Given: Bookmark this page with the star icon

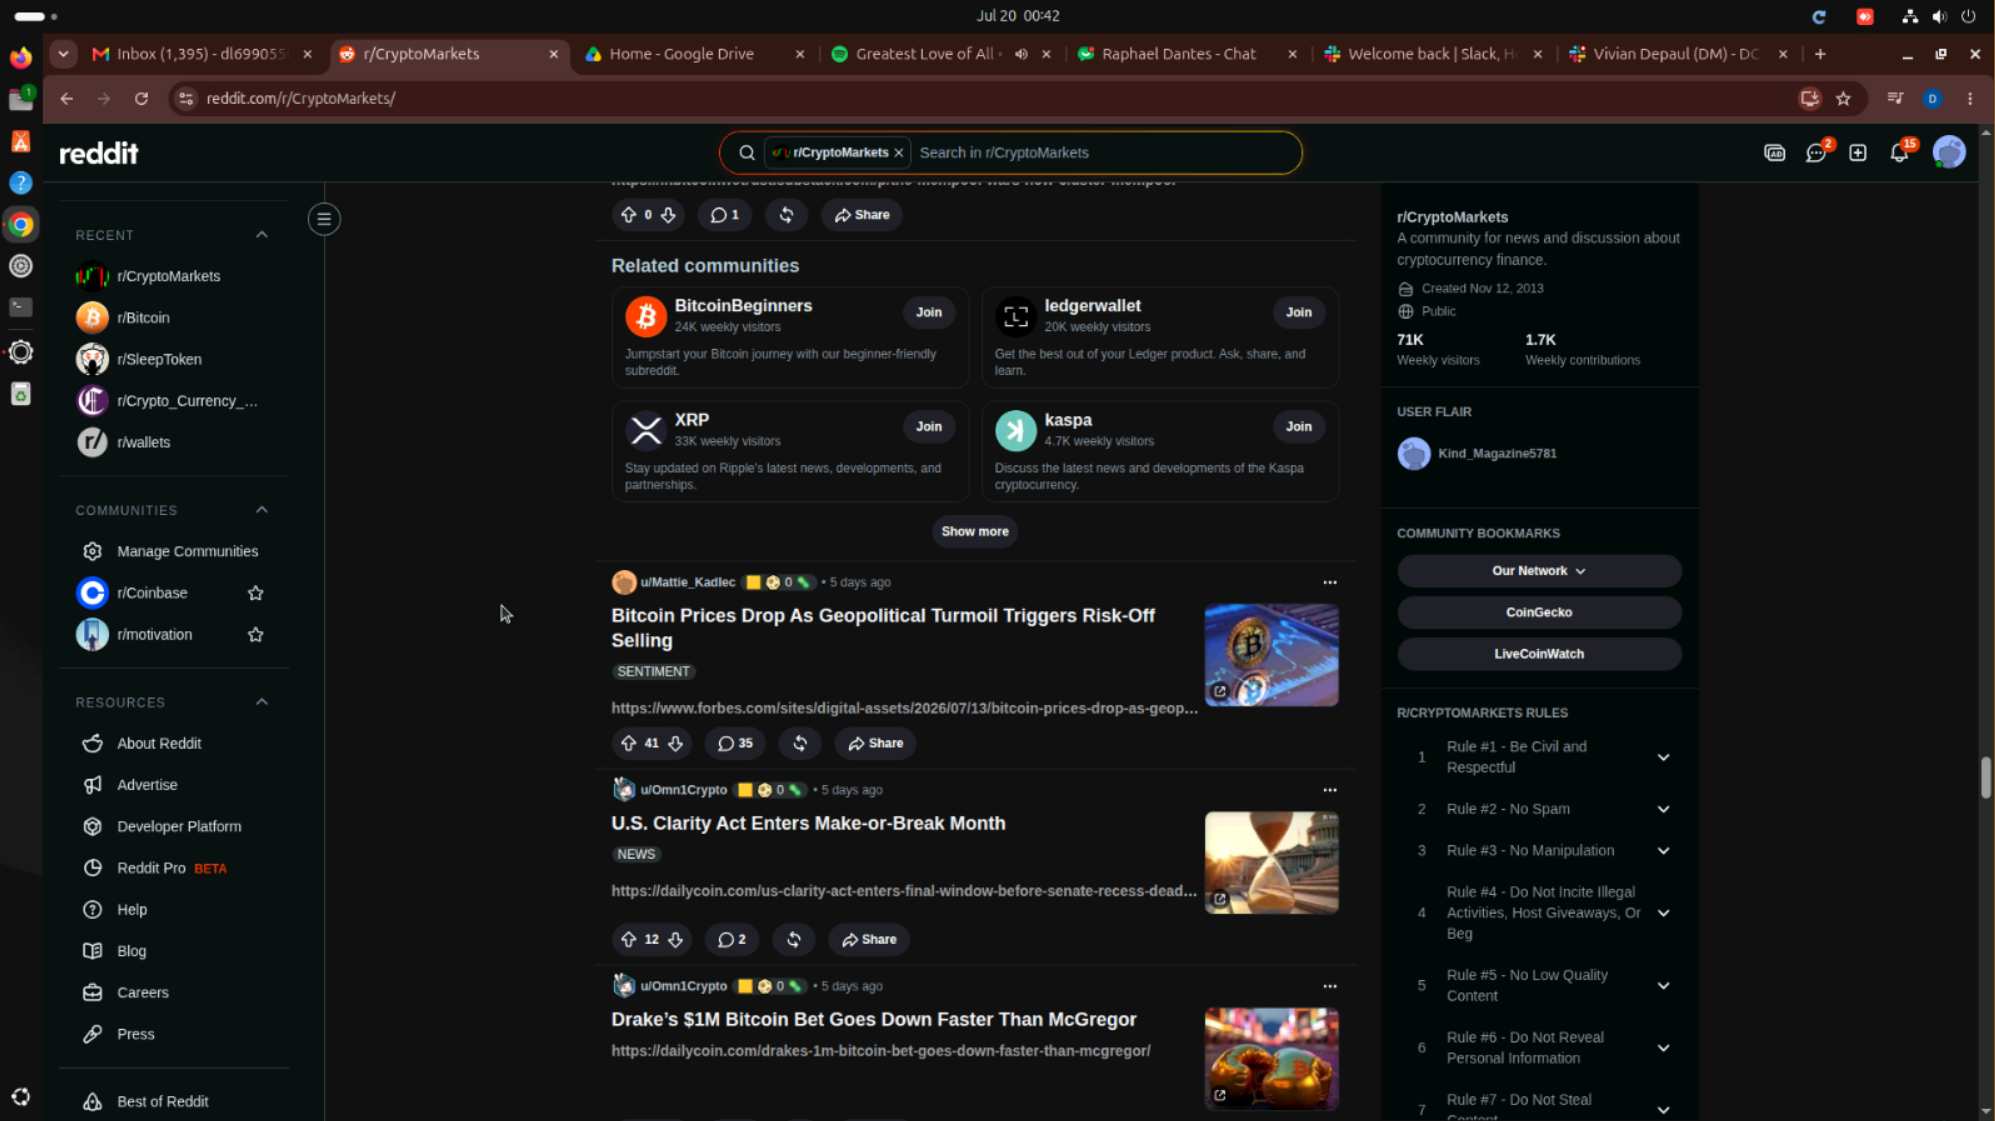Looking at the screenshot, I should (x=1843, y=98).
